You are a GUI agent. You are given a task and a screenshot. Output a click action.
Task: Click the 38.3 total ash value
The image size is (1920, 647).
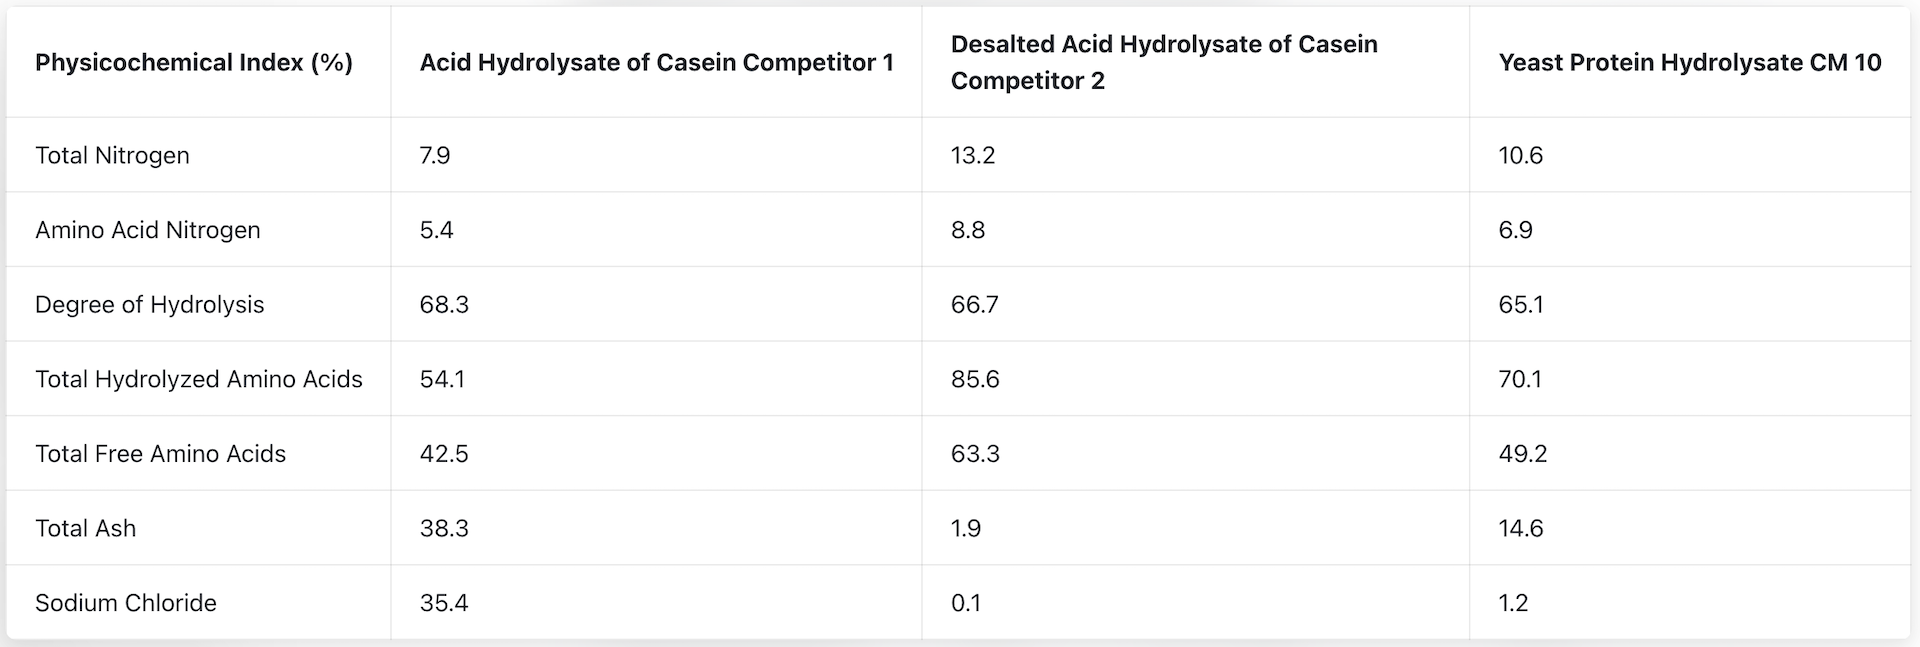tap(444, 528)
